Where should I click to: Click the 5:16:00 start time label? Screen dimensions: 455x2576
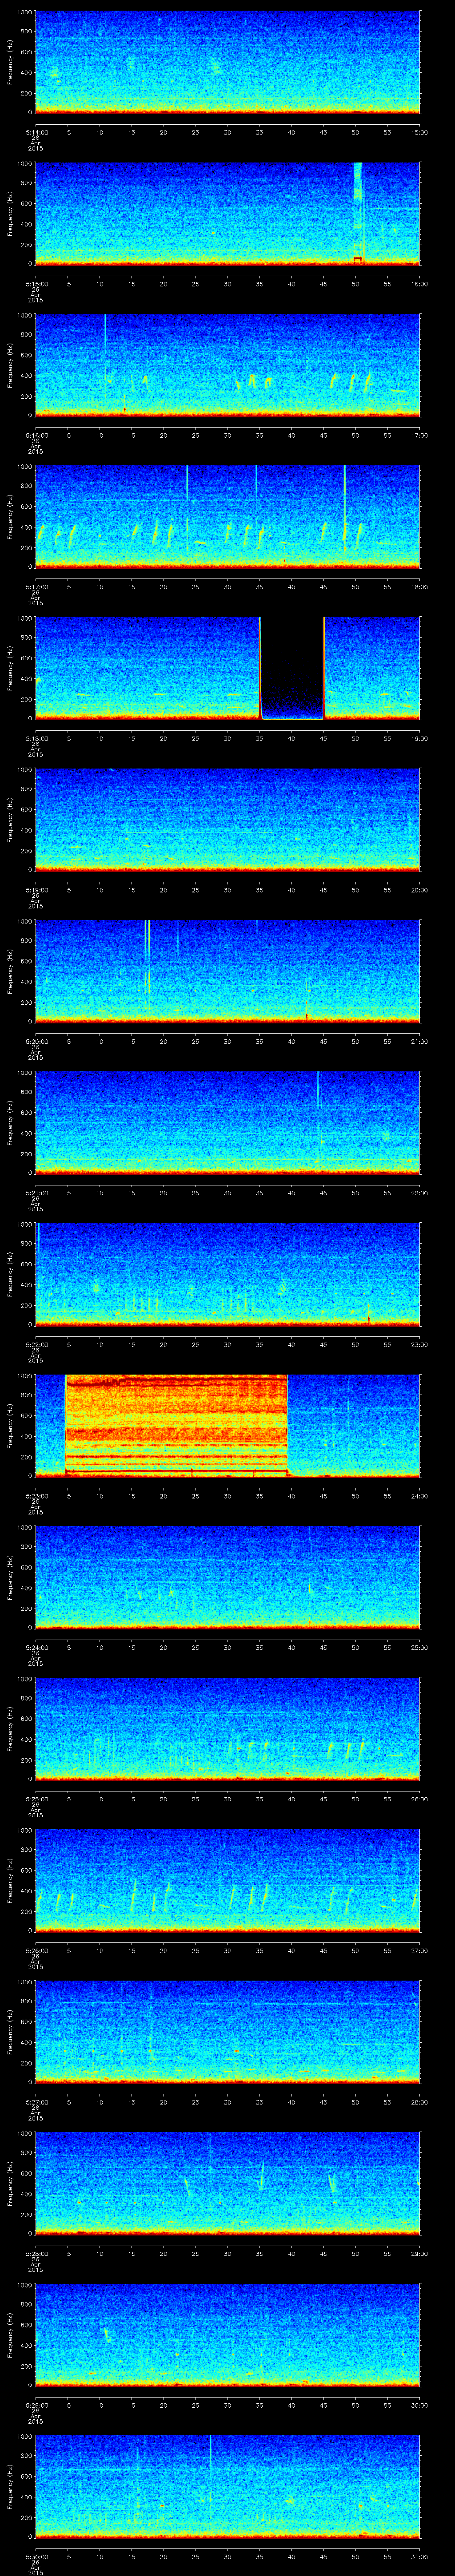click(x=36, y=436)
